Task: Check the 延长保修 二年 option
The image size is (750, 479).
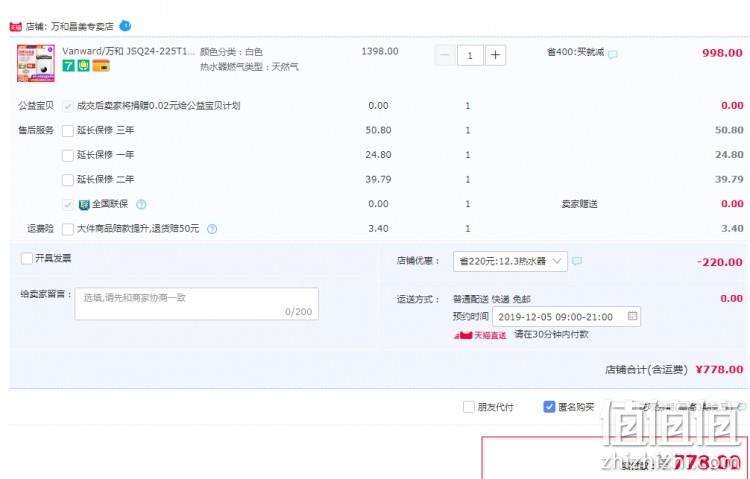Action: [x=68, y=180]
